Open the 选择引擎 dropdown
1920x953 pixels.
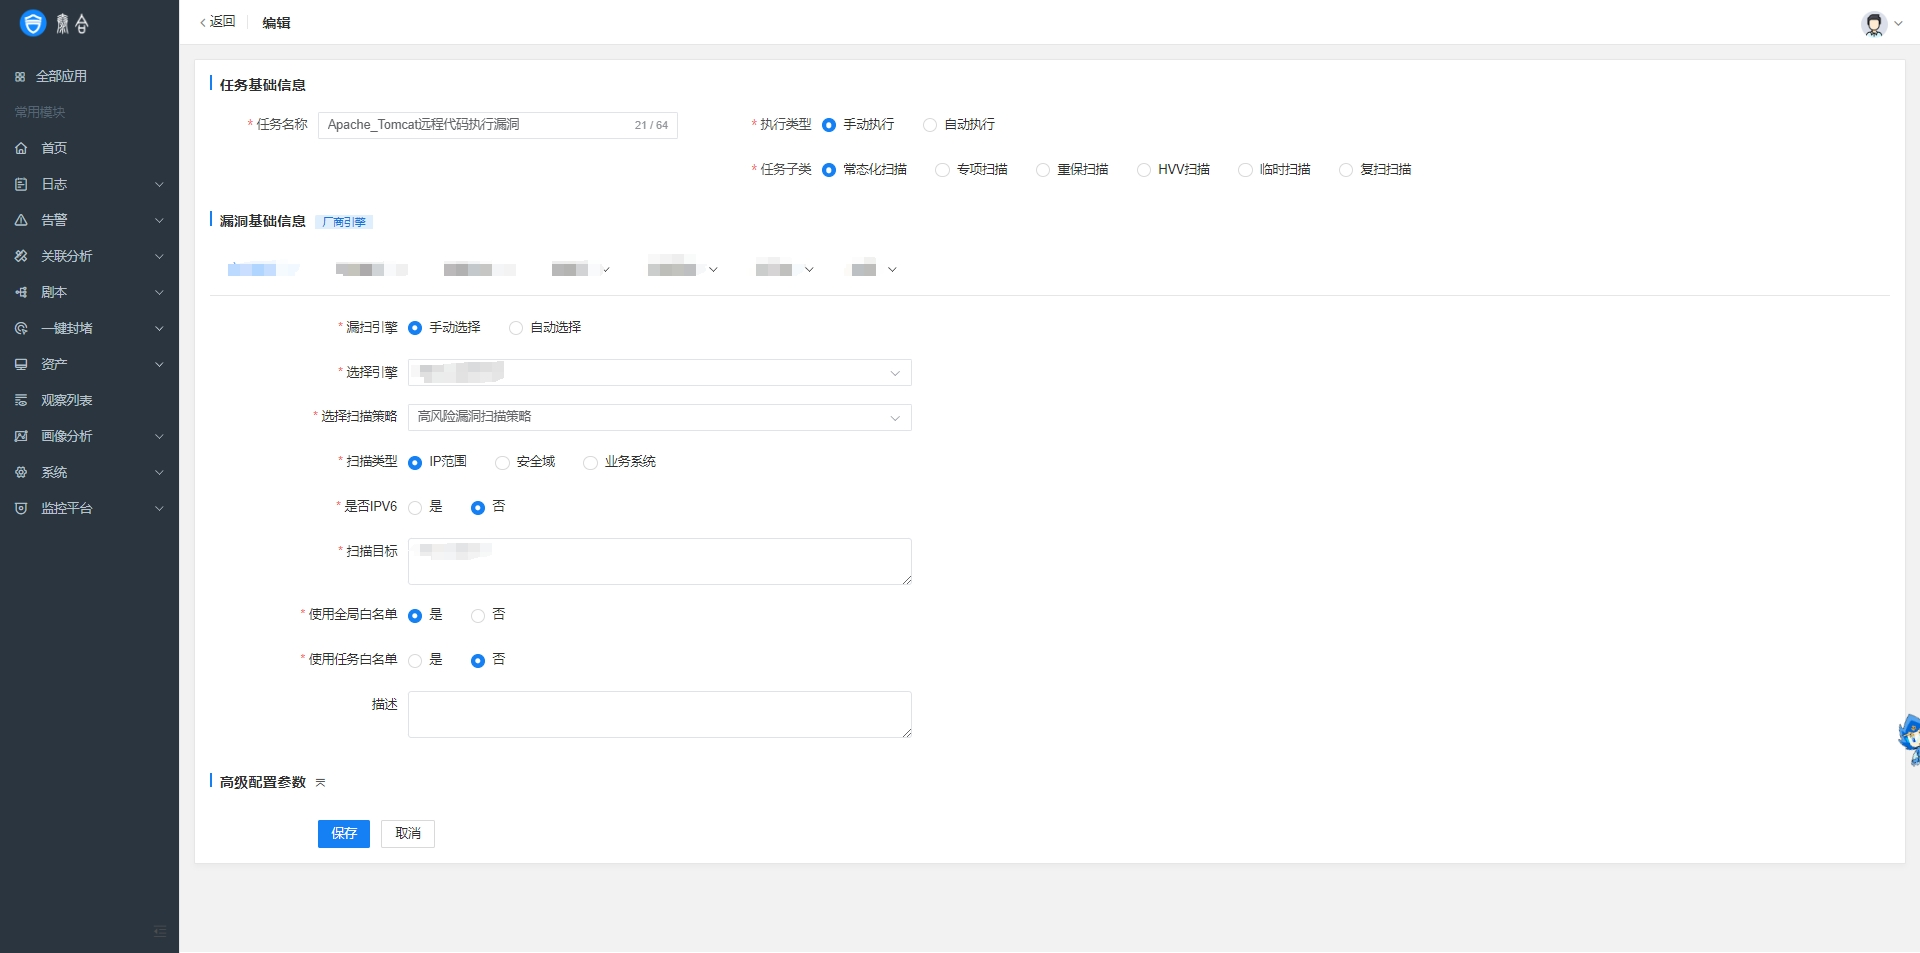coord(659,372)
